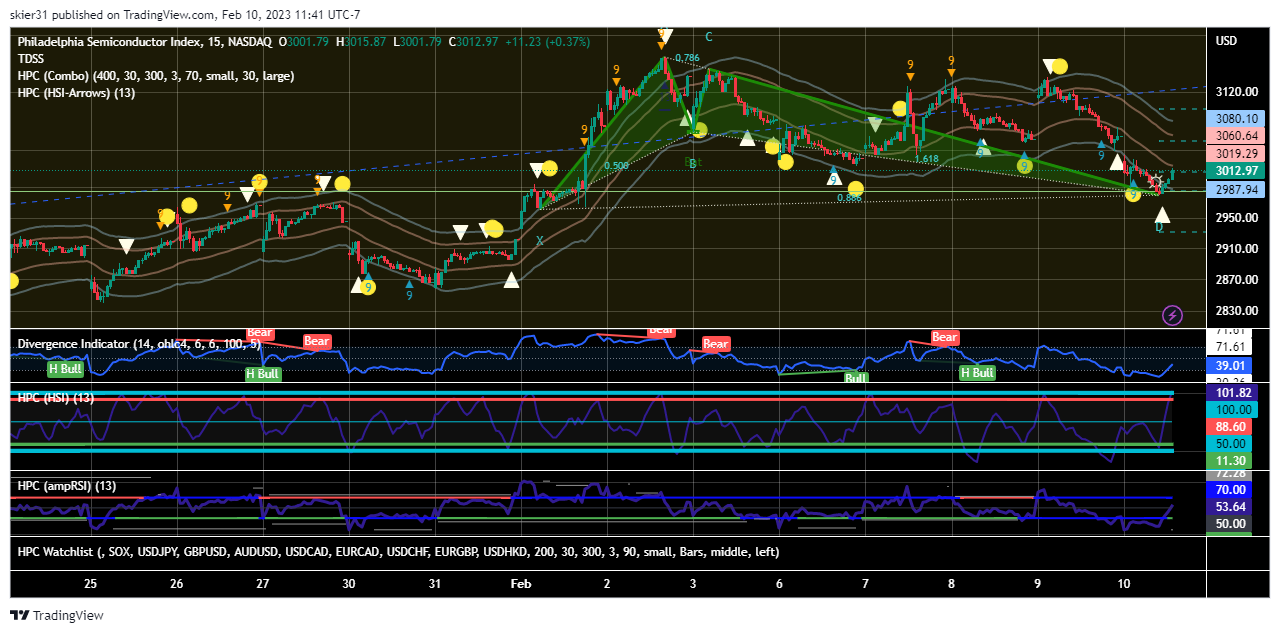
Task: Click the TradingView logo
Action: tap(57, 615)
